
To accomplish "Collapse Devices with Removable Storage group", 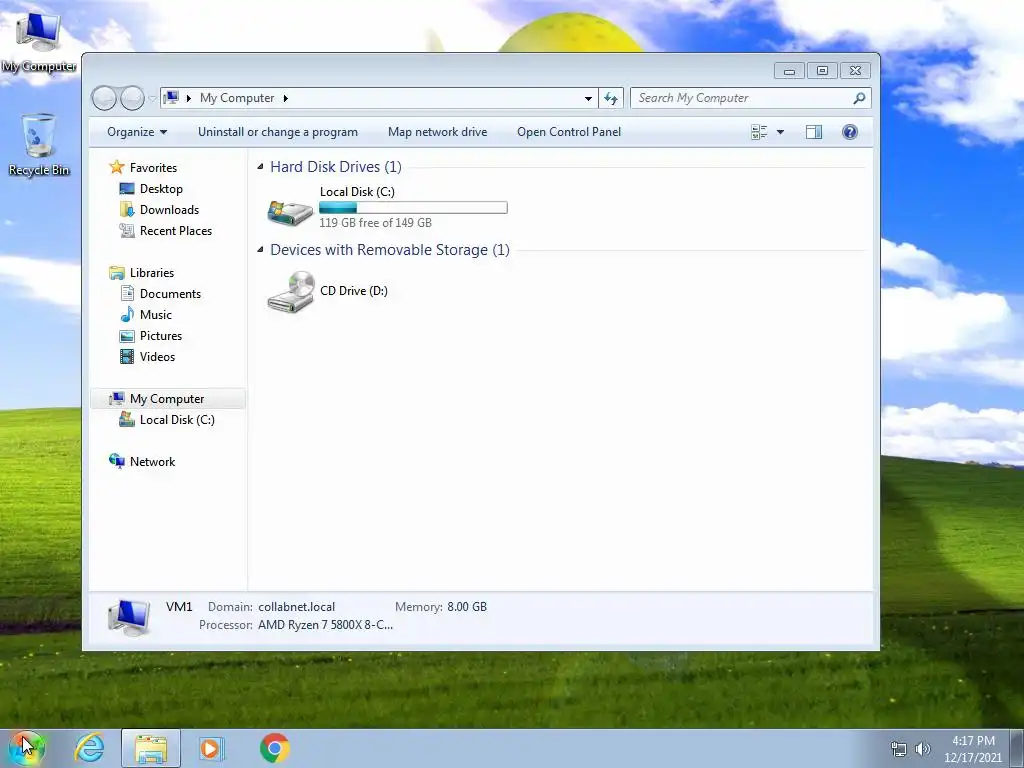I will pyautogui.click(x=261, y=249).
